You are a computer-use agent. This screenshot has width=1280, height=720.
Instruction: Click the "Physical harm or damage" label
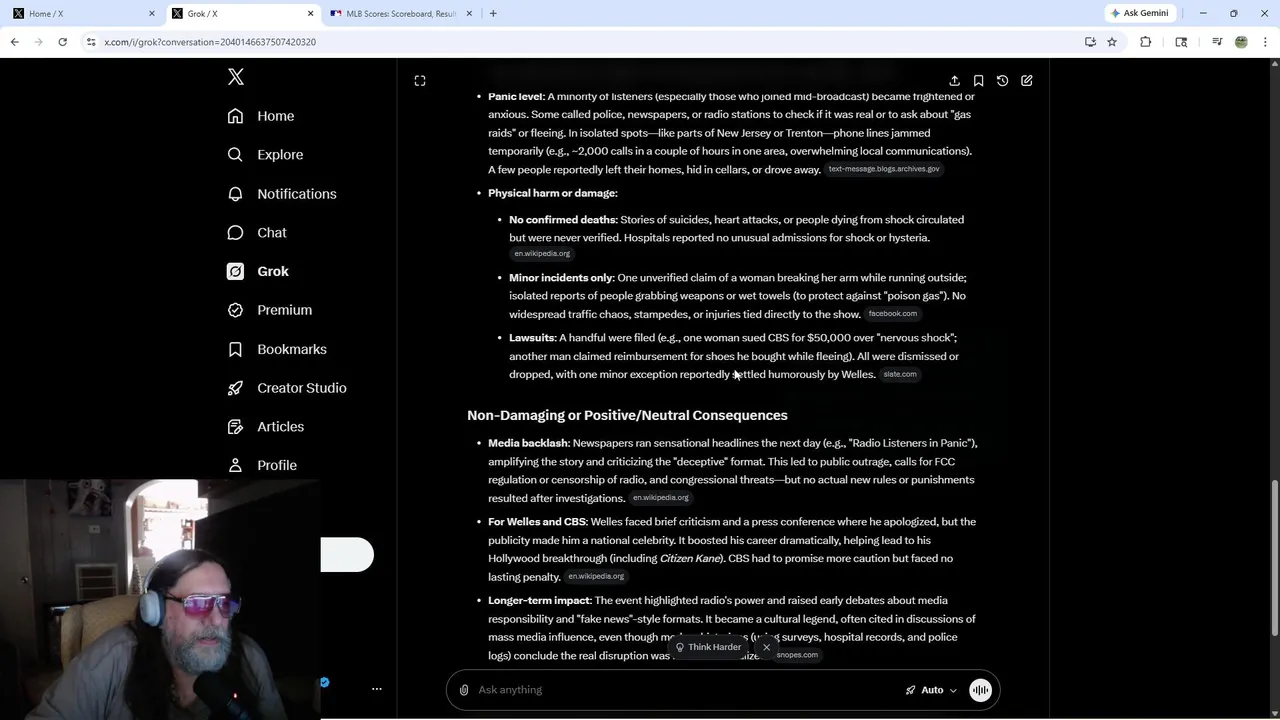(x=552, y=193)
